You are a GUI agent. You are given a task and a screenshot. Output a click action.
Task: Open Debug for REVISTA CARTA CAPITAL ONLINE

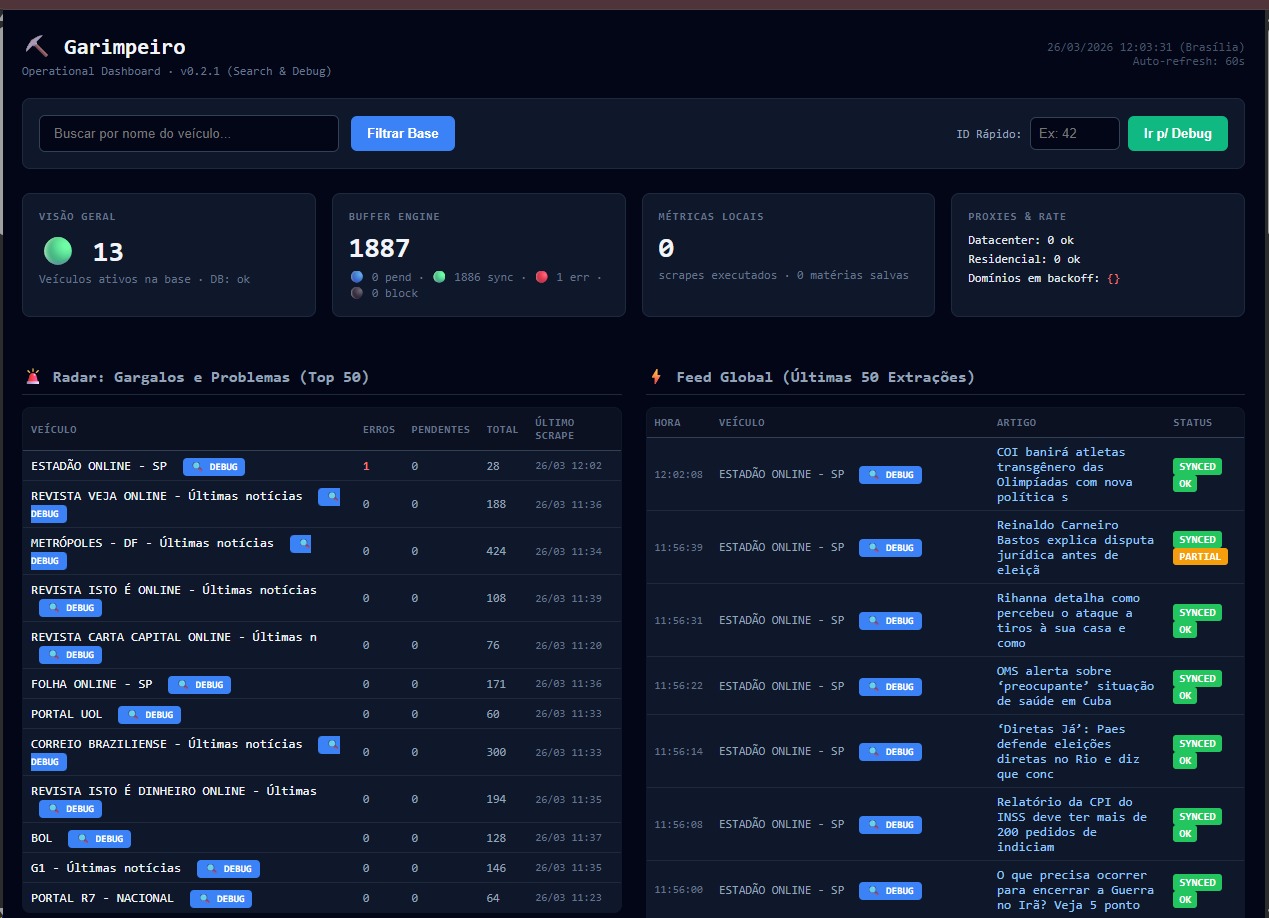coord(70,655)
